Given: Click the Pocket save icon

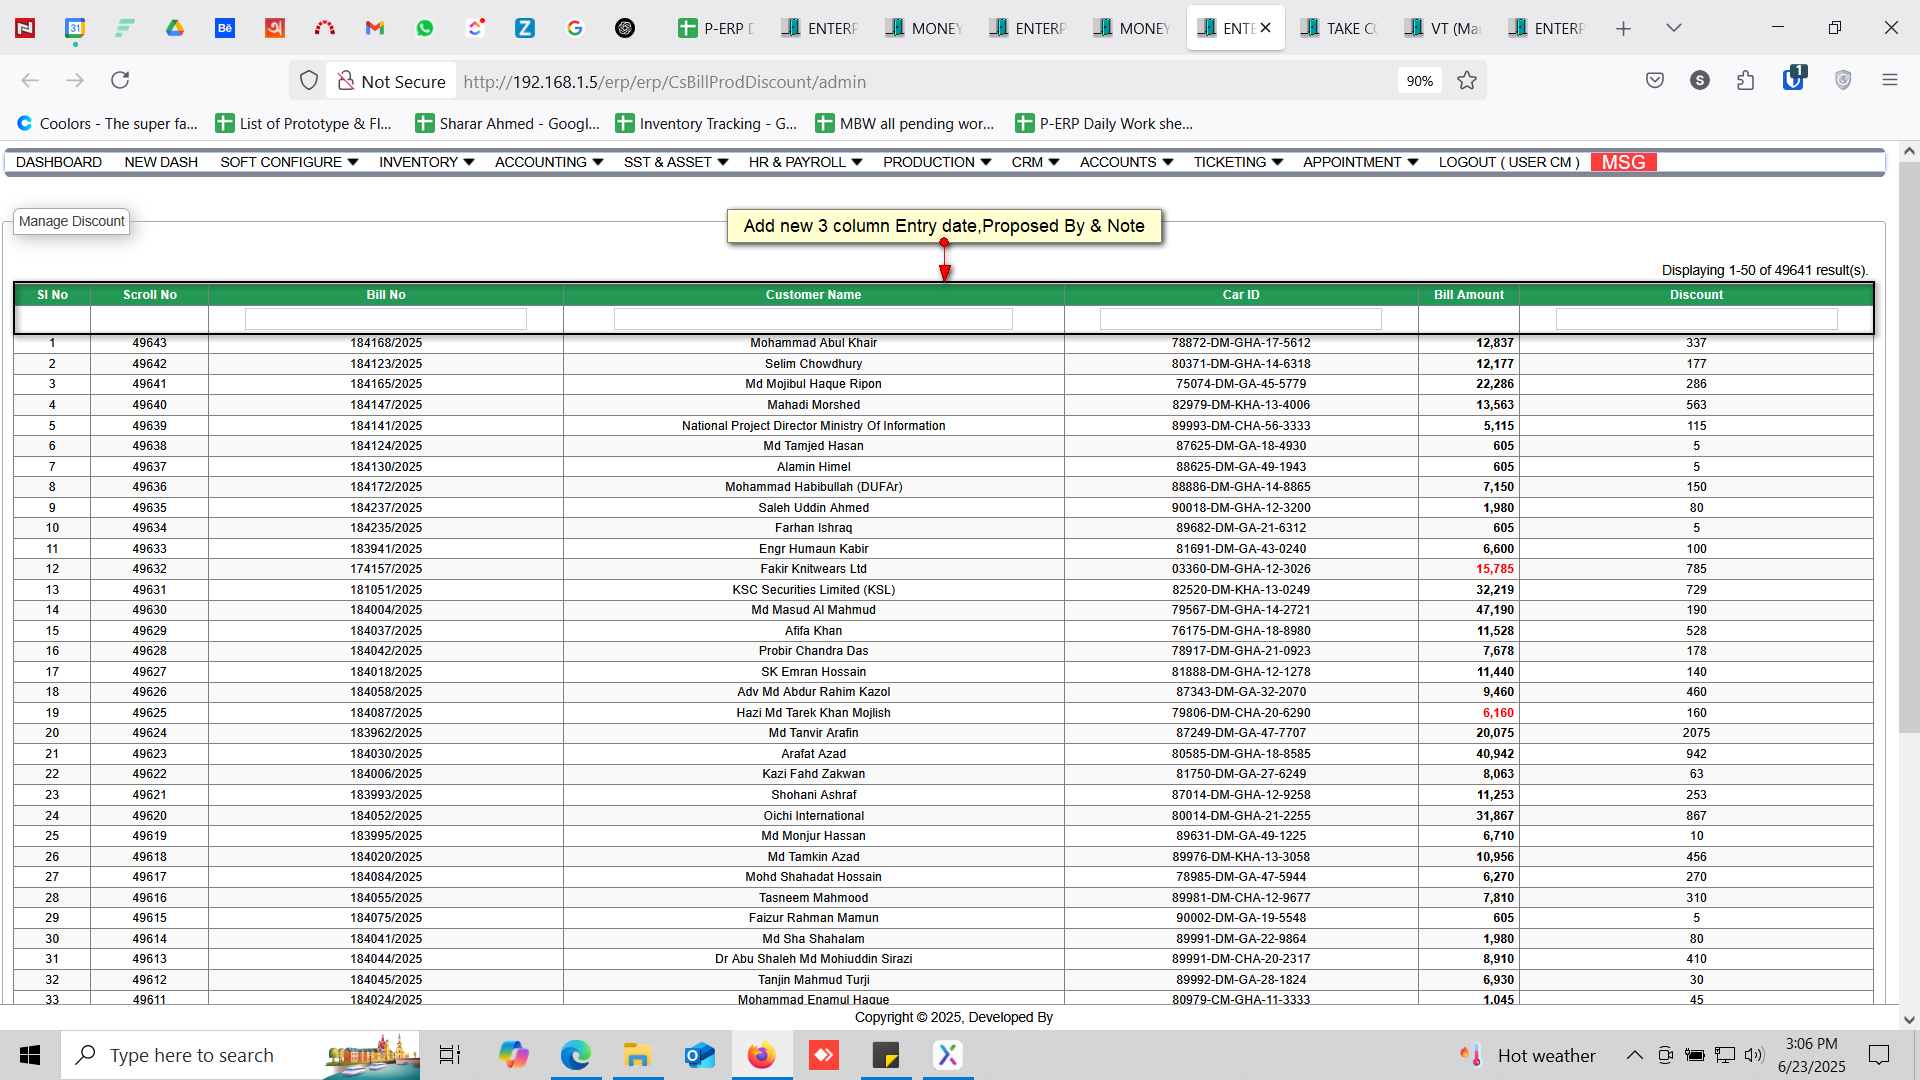Looking at the screenshot, I should tap(1655, 80).
